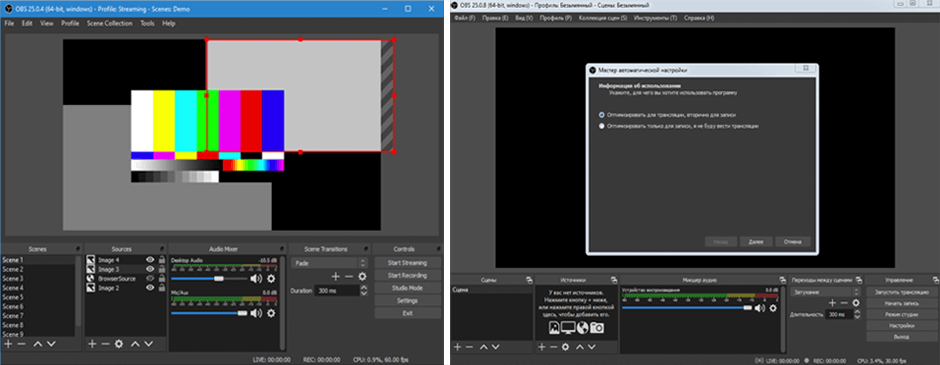Open Коллекция сцен (S) menu
940x365 pixels.
click(x=602, y=18)
